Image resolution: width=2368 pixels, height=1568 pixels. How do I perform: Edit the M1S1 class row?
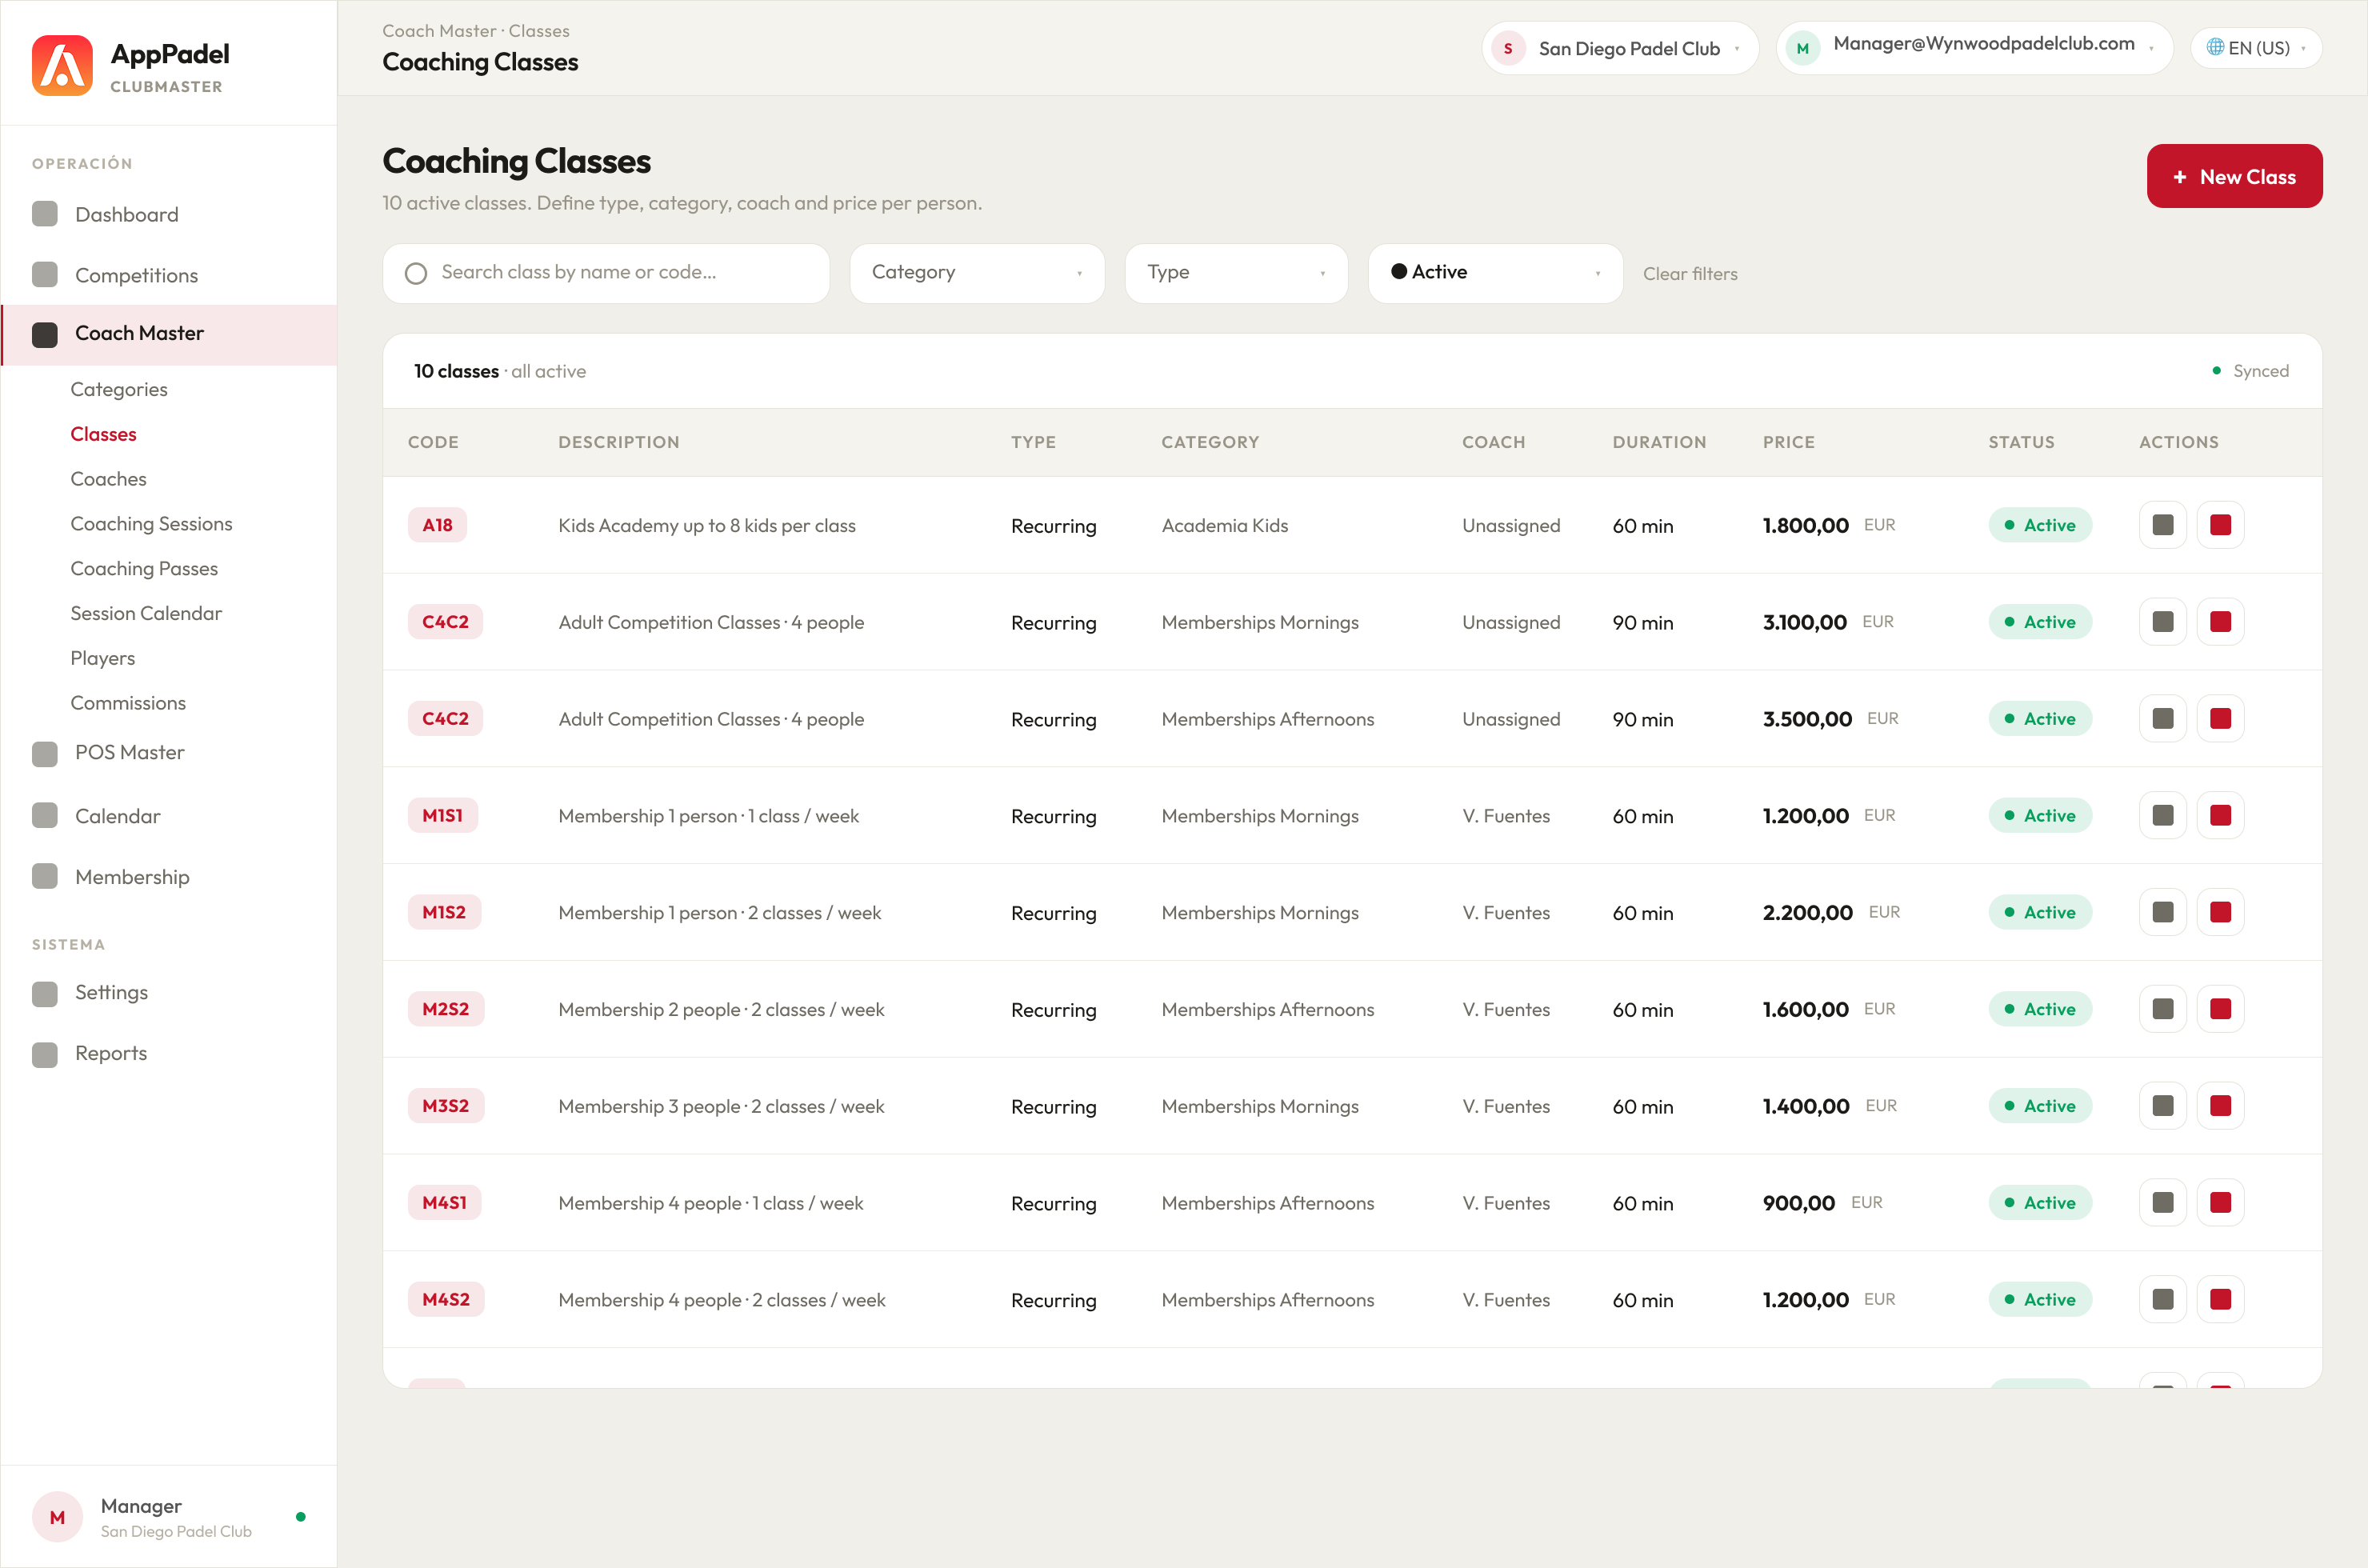(x=2162, y=816)
